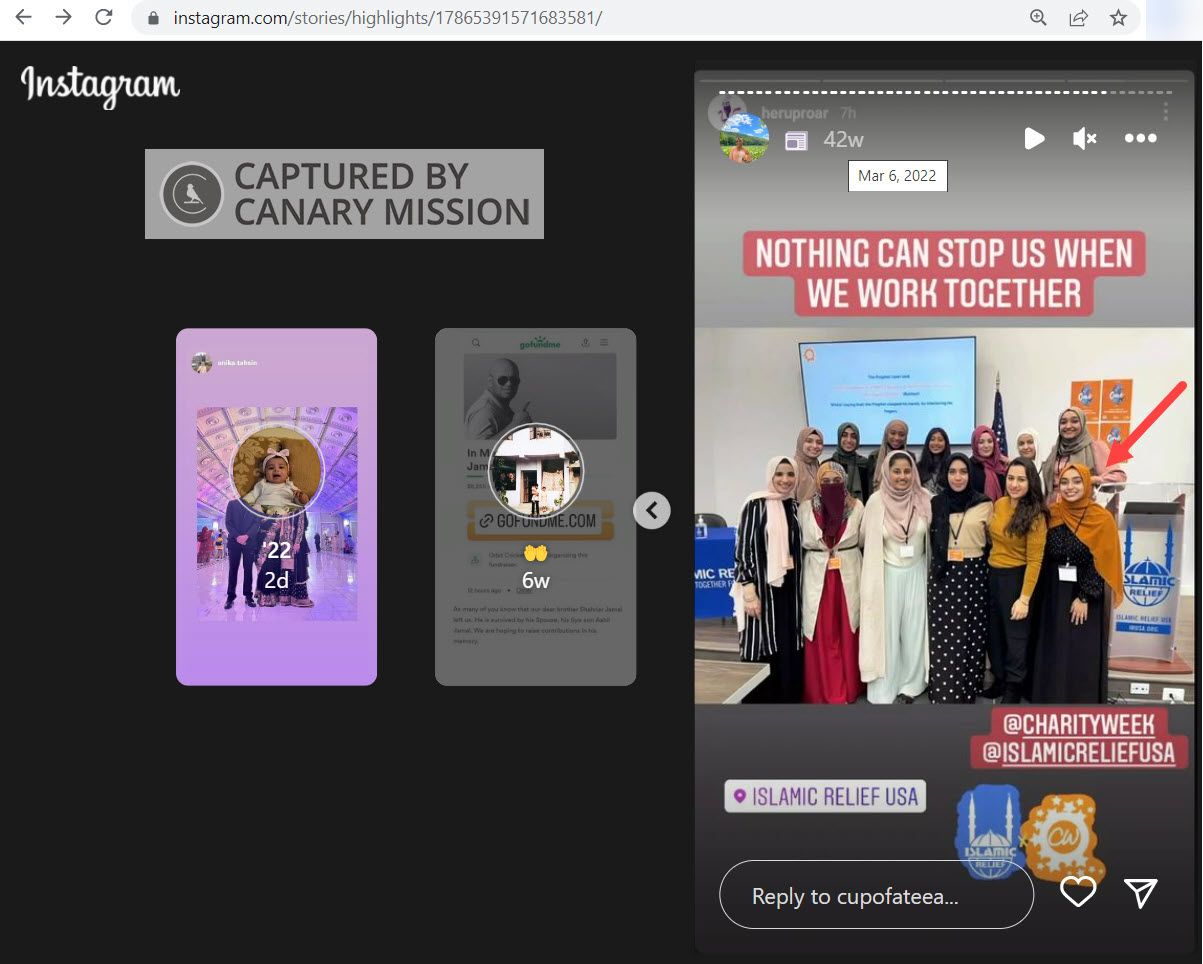
Task: Bookmark this page with the star icon
Action: (1119, 17)
